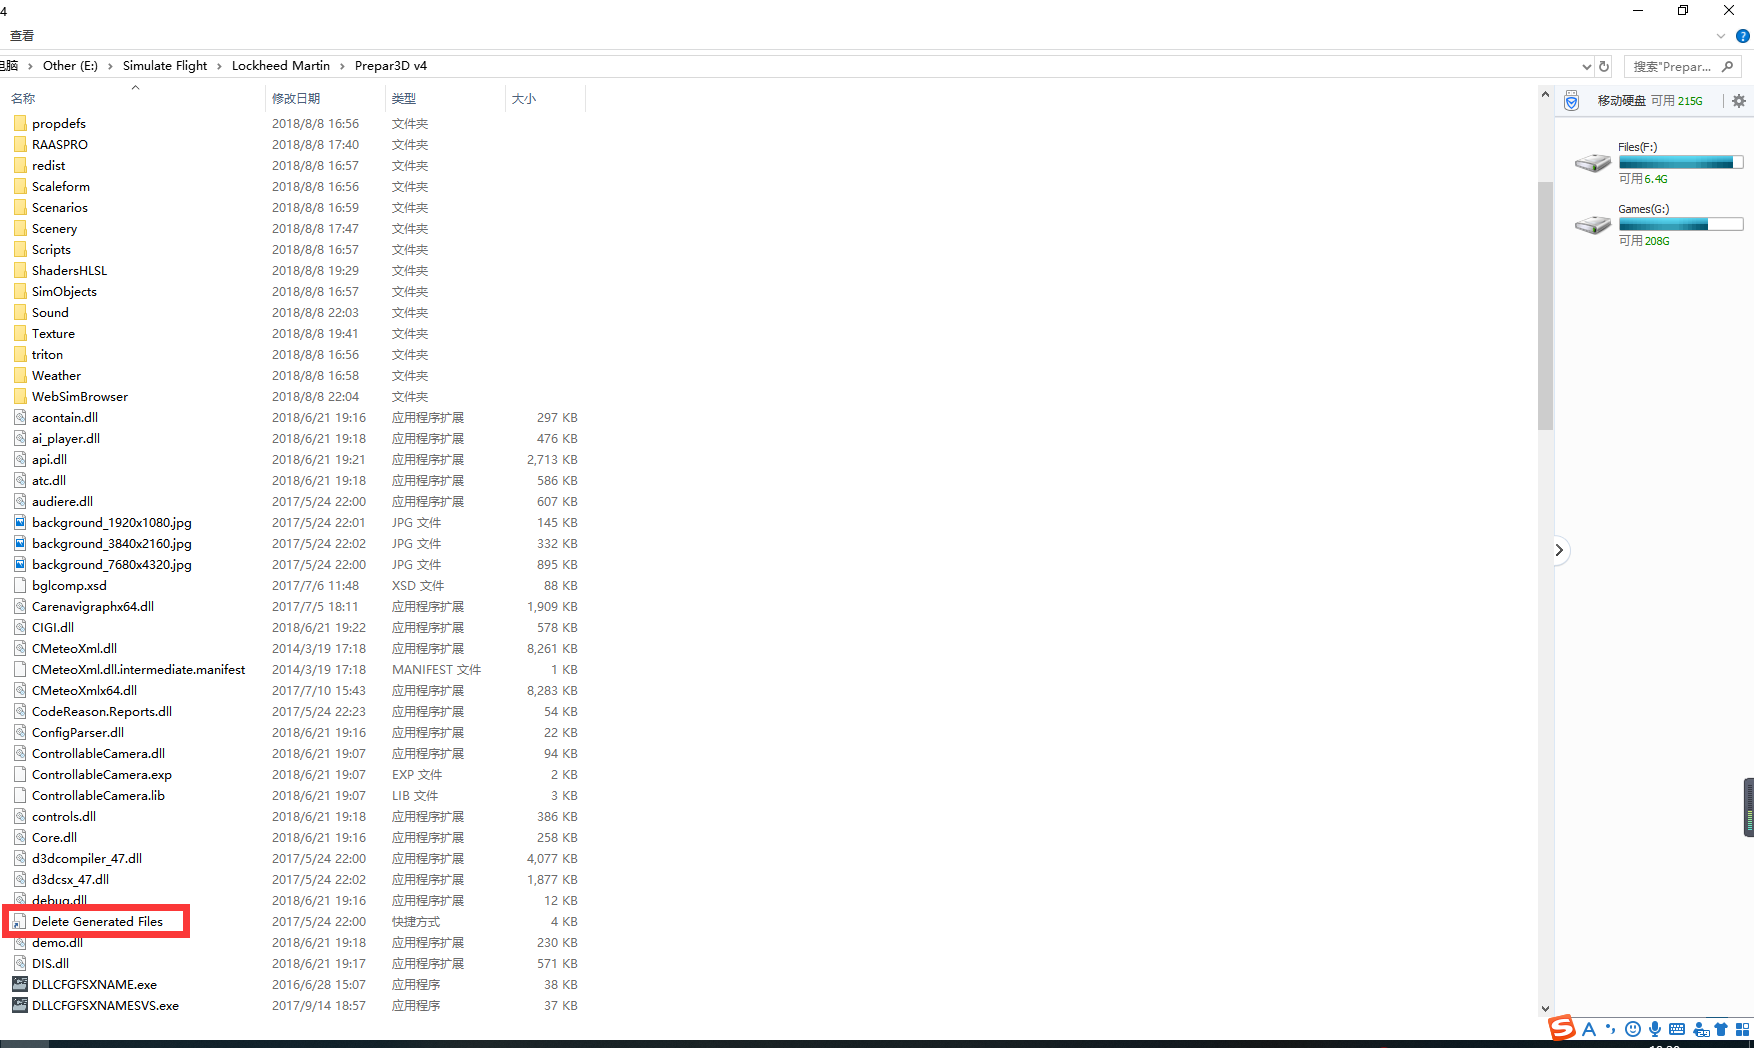The width and height of the screenshot is (1754, 1048).
Task: Toggle Sogou Chinese/English letter A mode
Action: click(1589, 1029)
